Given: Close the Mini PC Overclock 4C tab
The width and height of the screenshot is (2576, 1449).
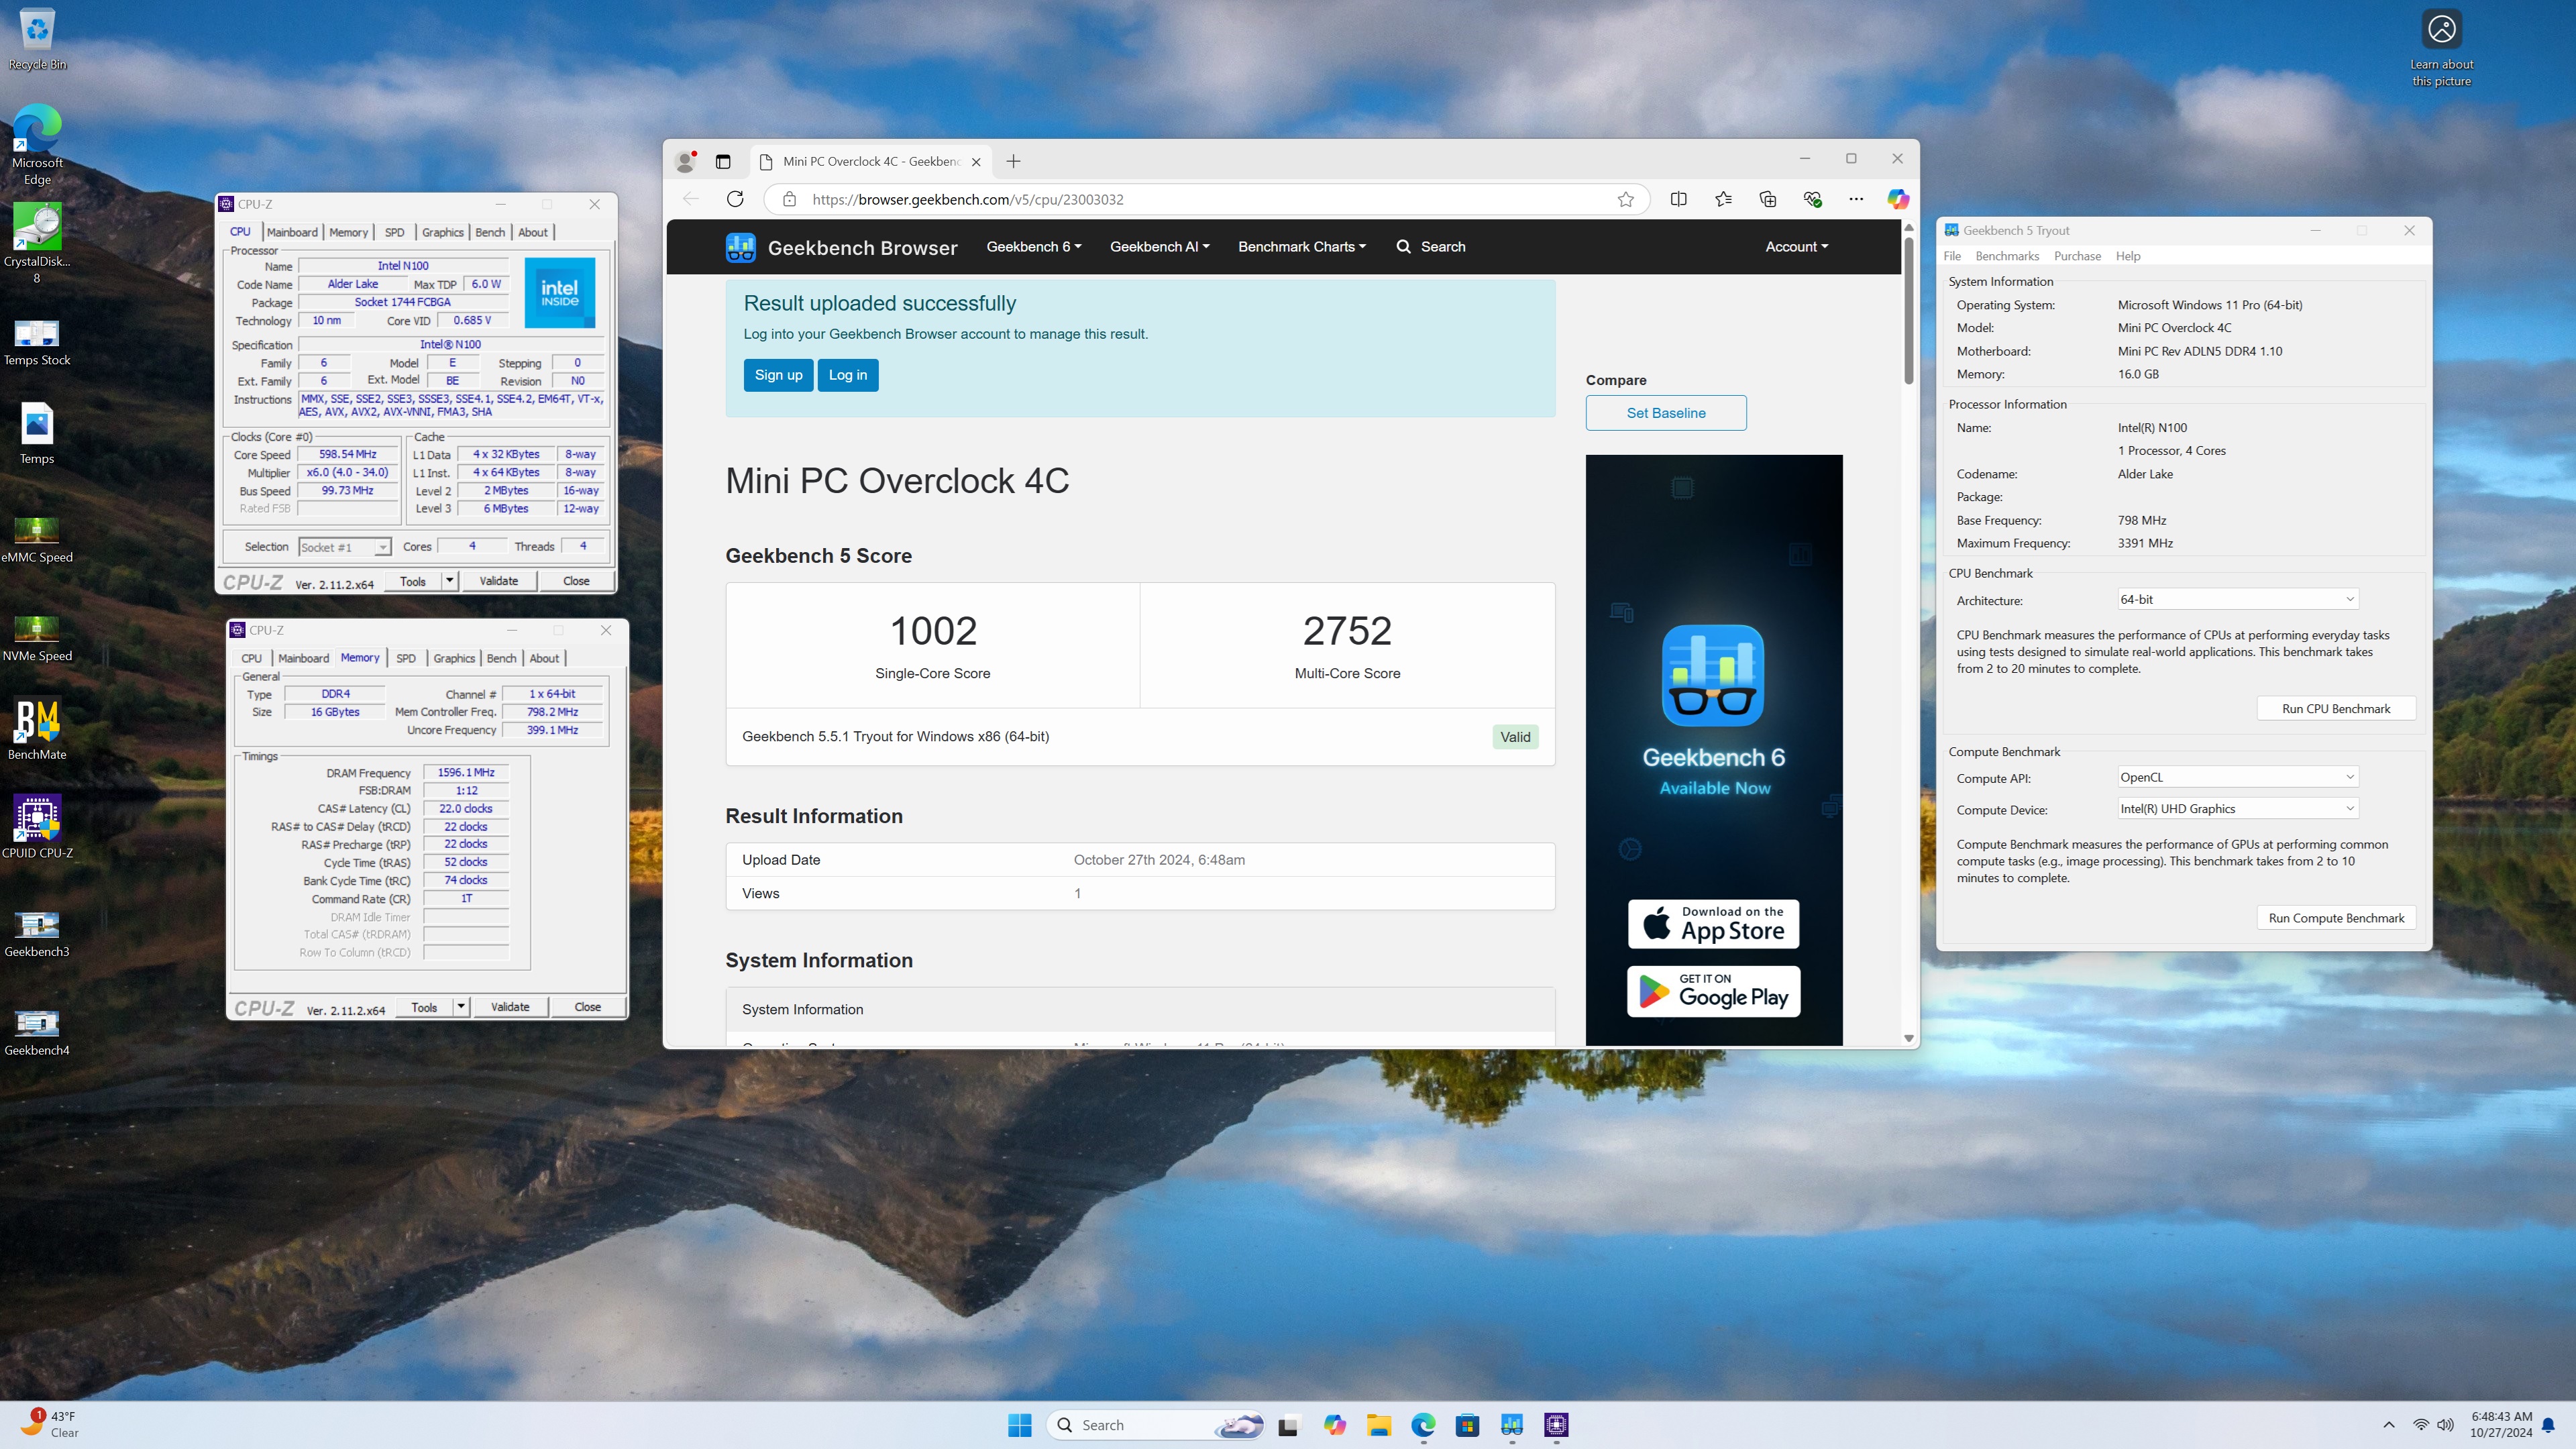Looking at the screenshot, I should coord(976,162).
